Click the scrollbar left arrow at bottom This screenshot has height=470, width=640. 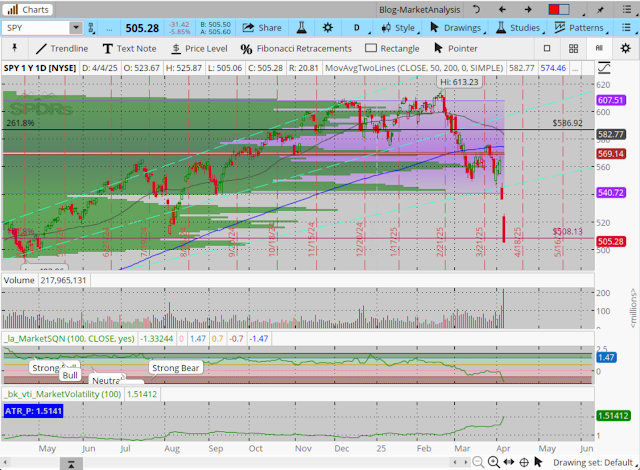(5, 463)
